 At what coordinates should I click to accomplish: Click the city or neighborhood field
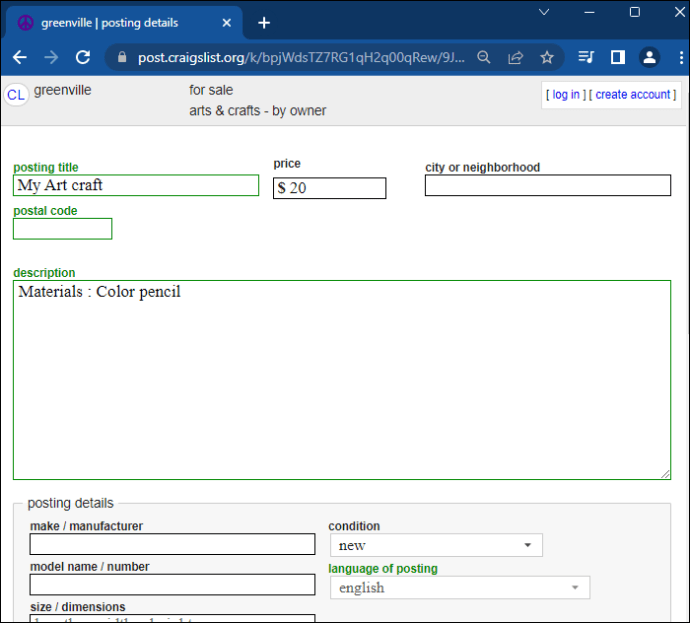tap(548, 185)
